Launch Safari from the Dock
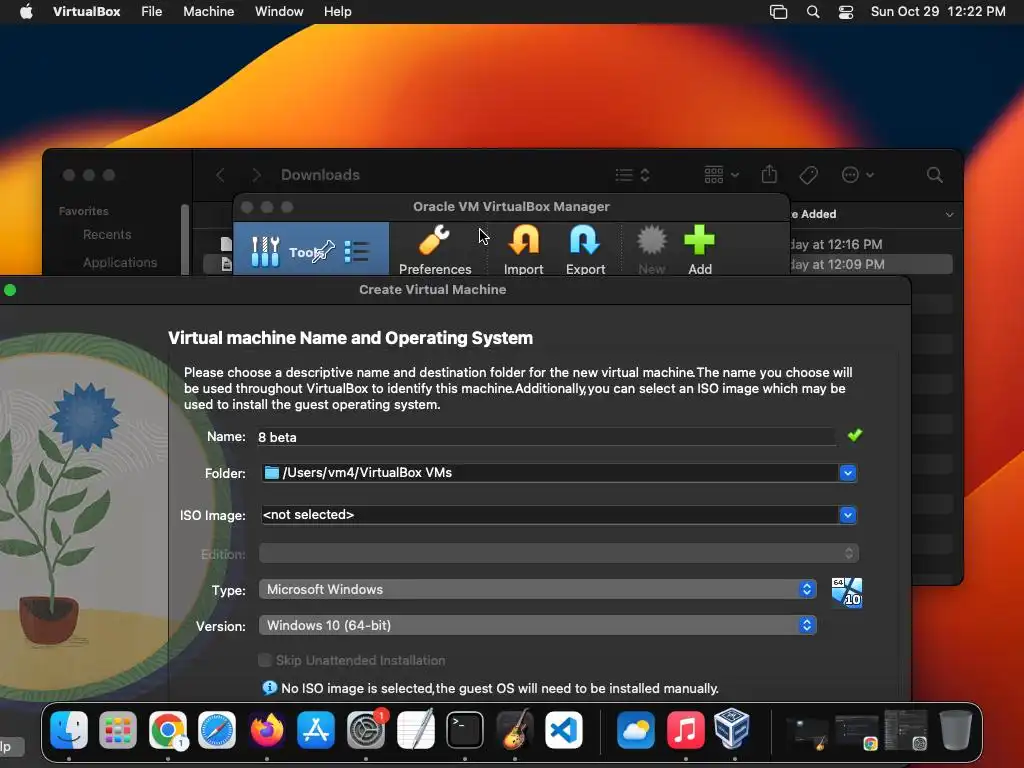 [x=217, y=729]
